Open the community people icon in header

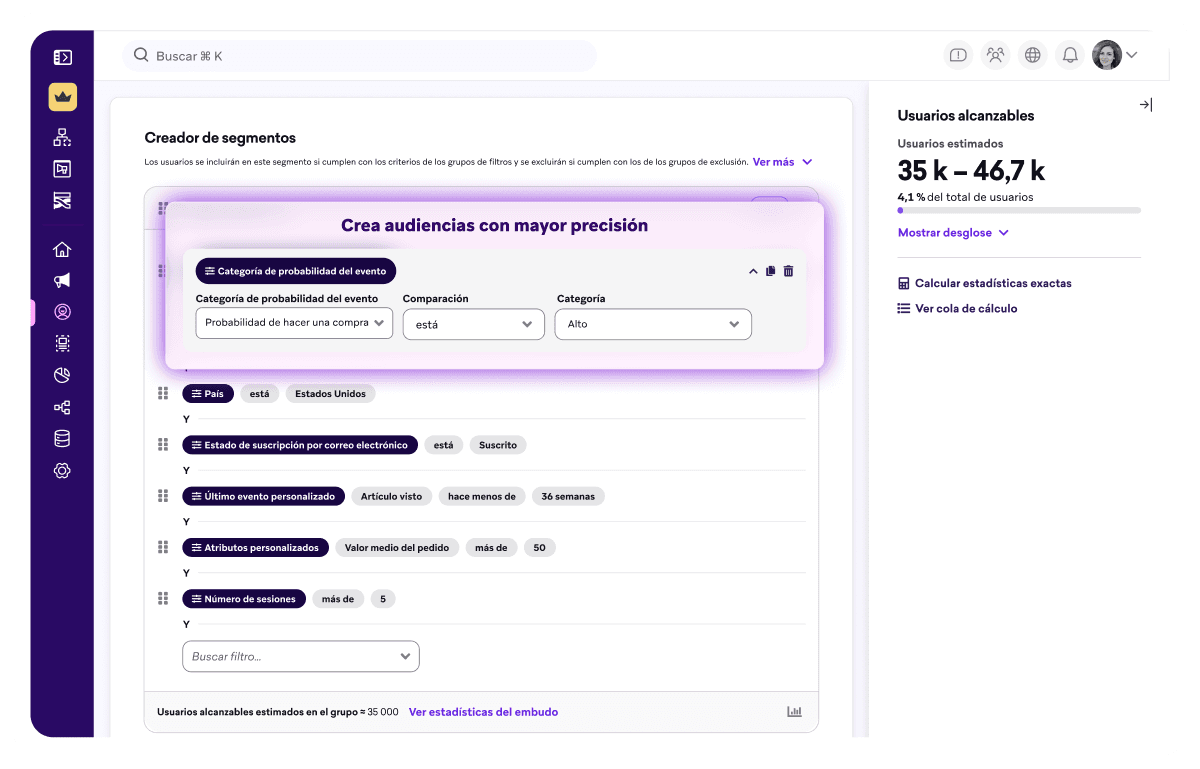[995, 55]
